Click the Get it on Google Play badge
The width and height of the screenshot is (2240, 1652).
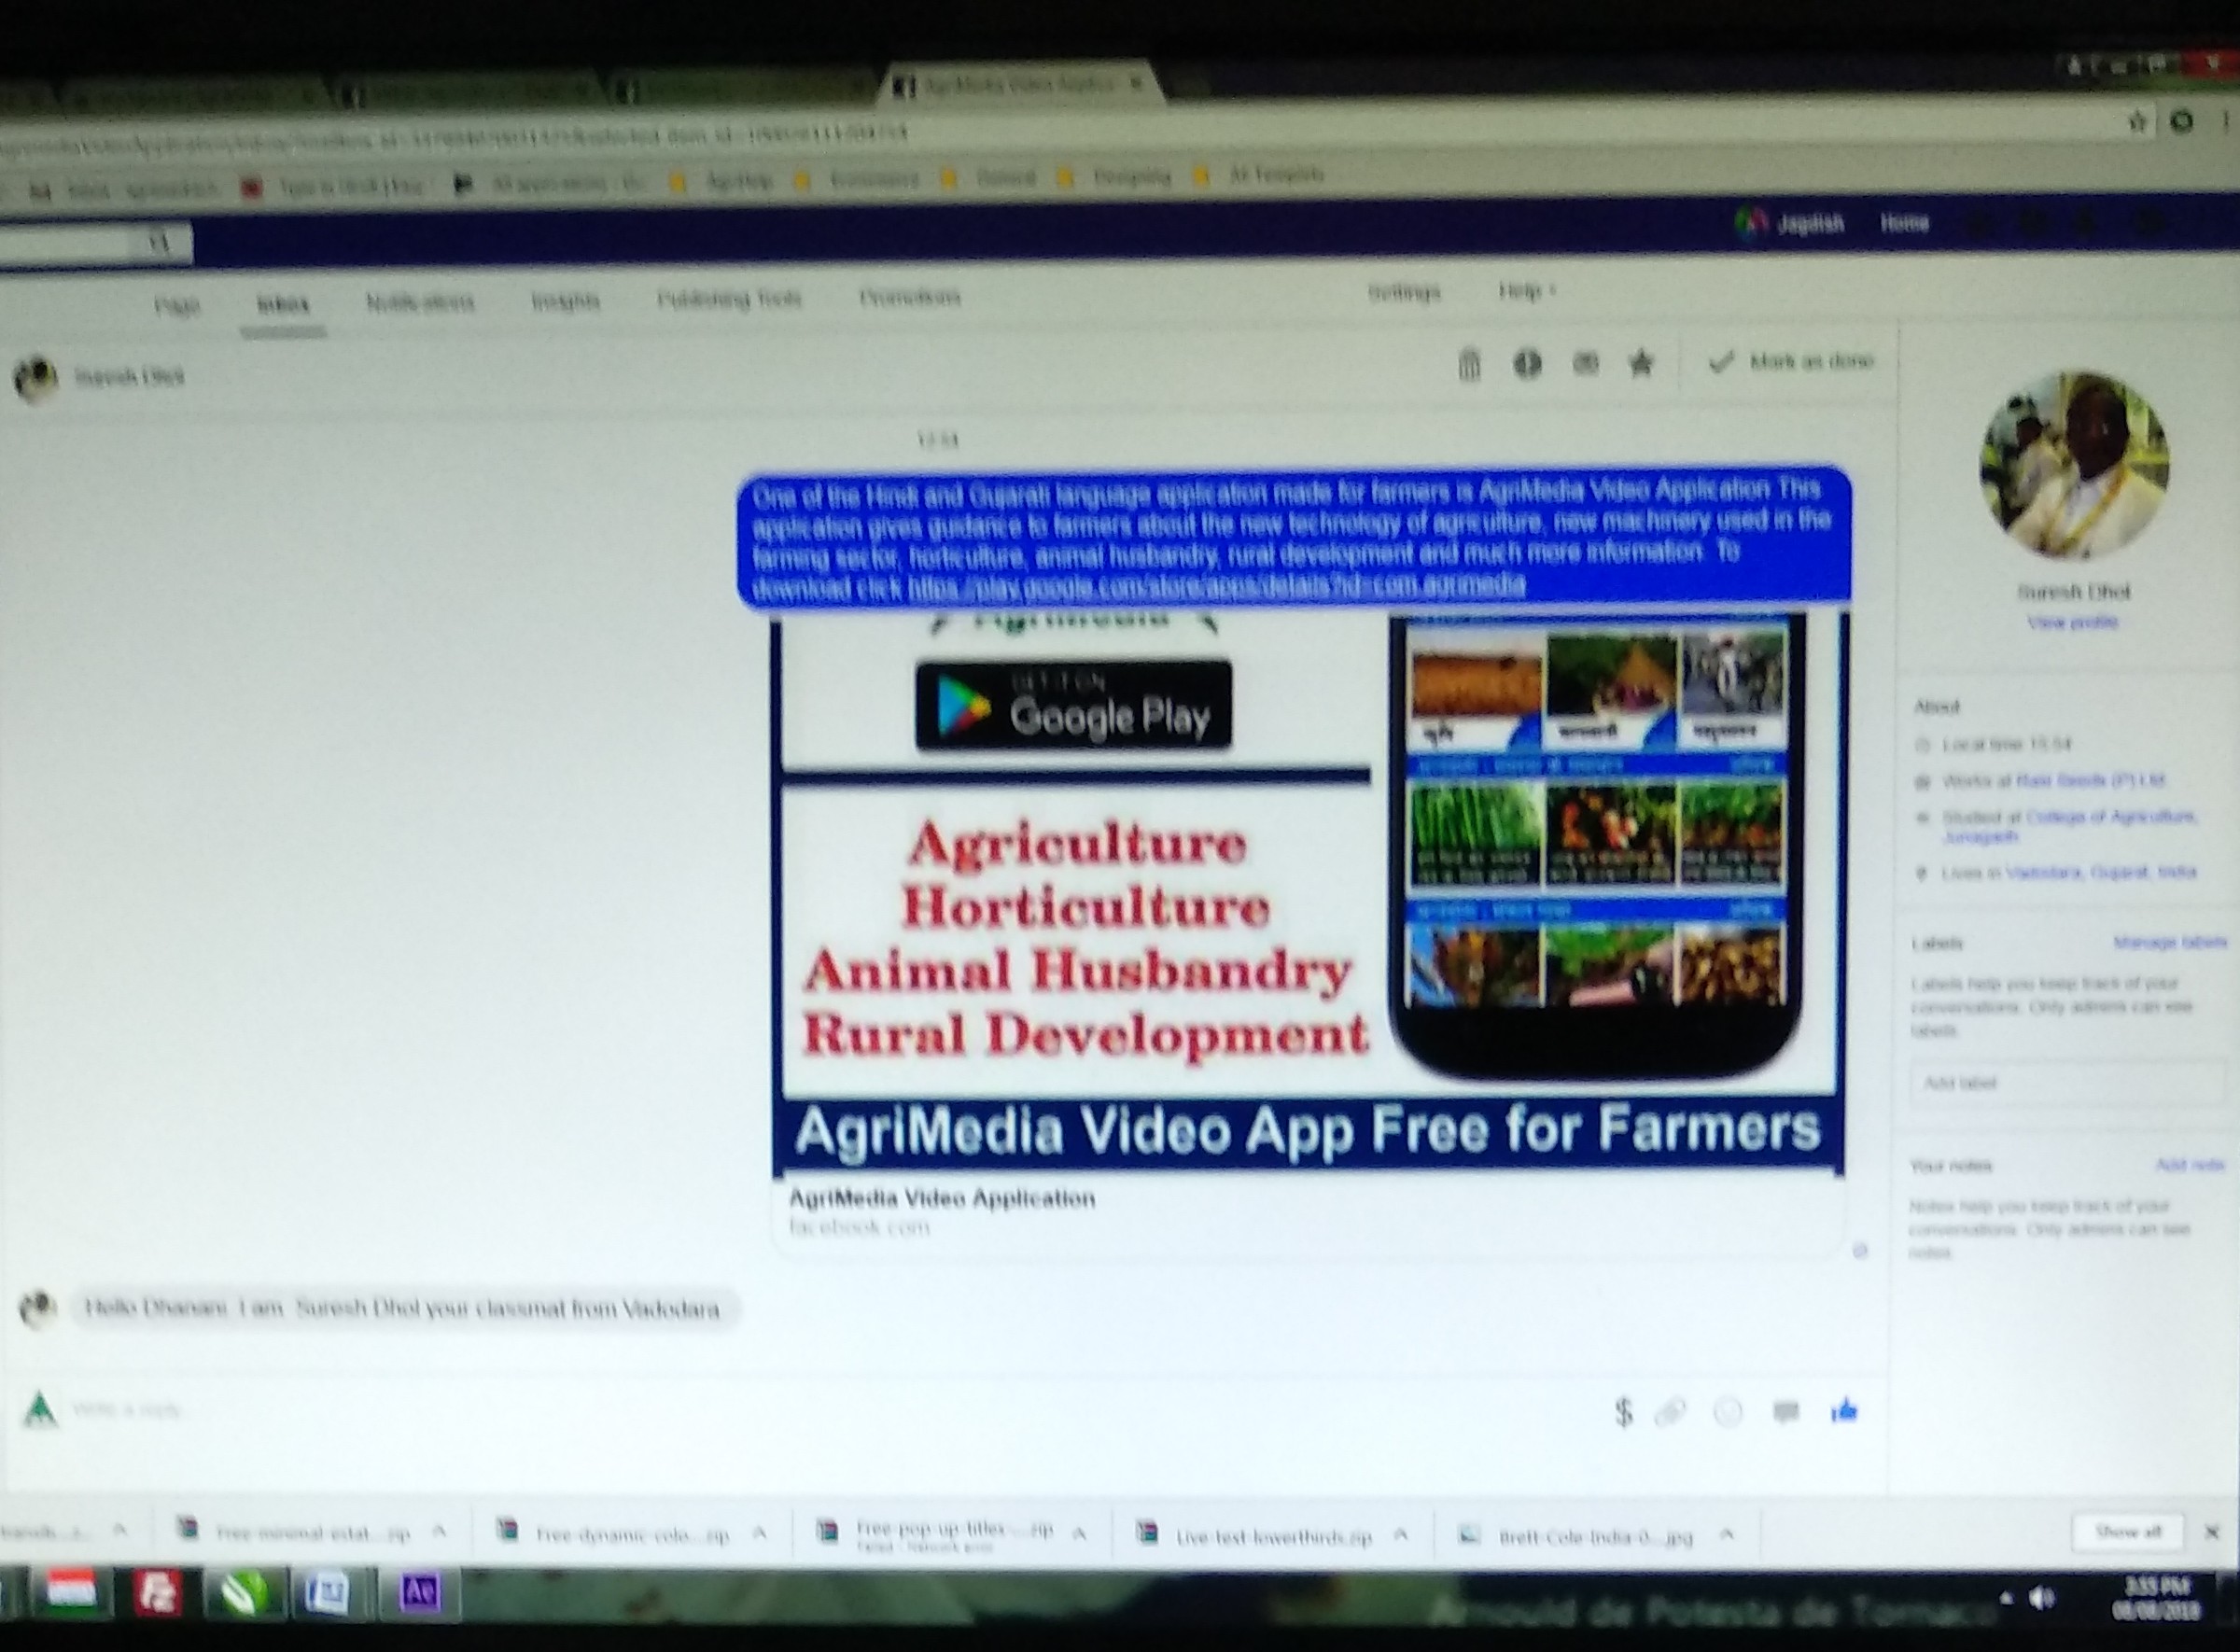tap(1073, 705)
